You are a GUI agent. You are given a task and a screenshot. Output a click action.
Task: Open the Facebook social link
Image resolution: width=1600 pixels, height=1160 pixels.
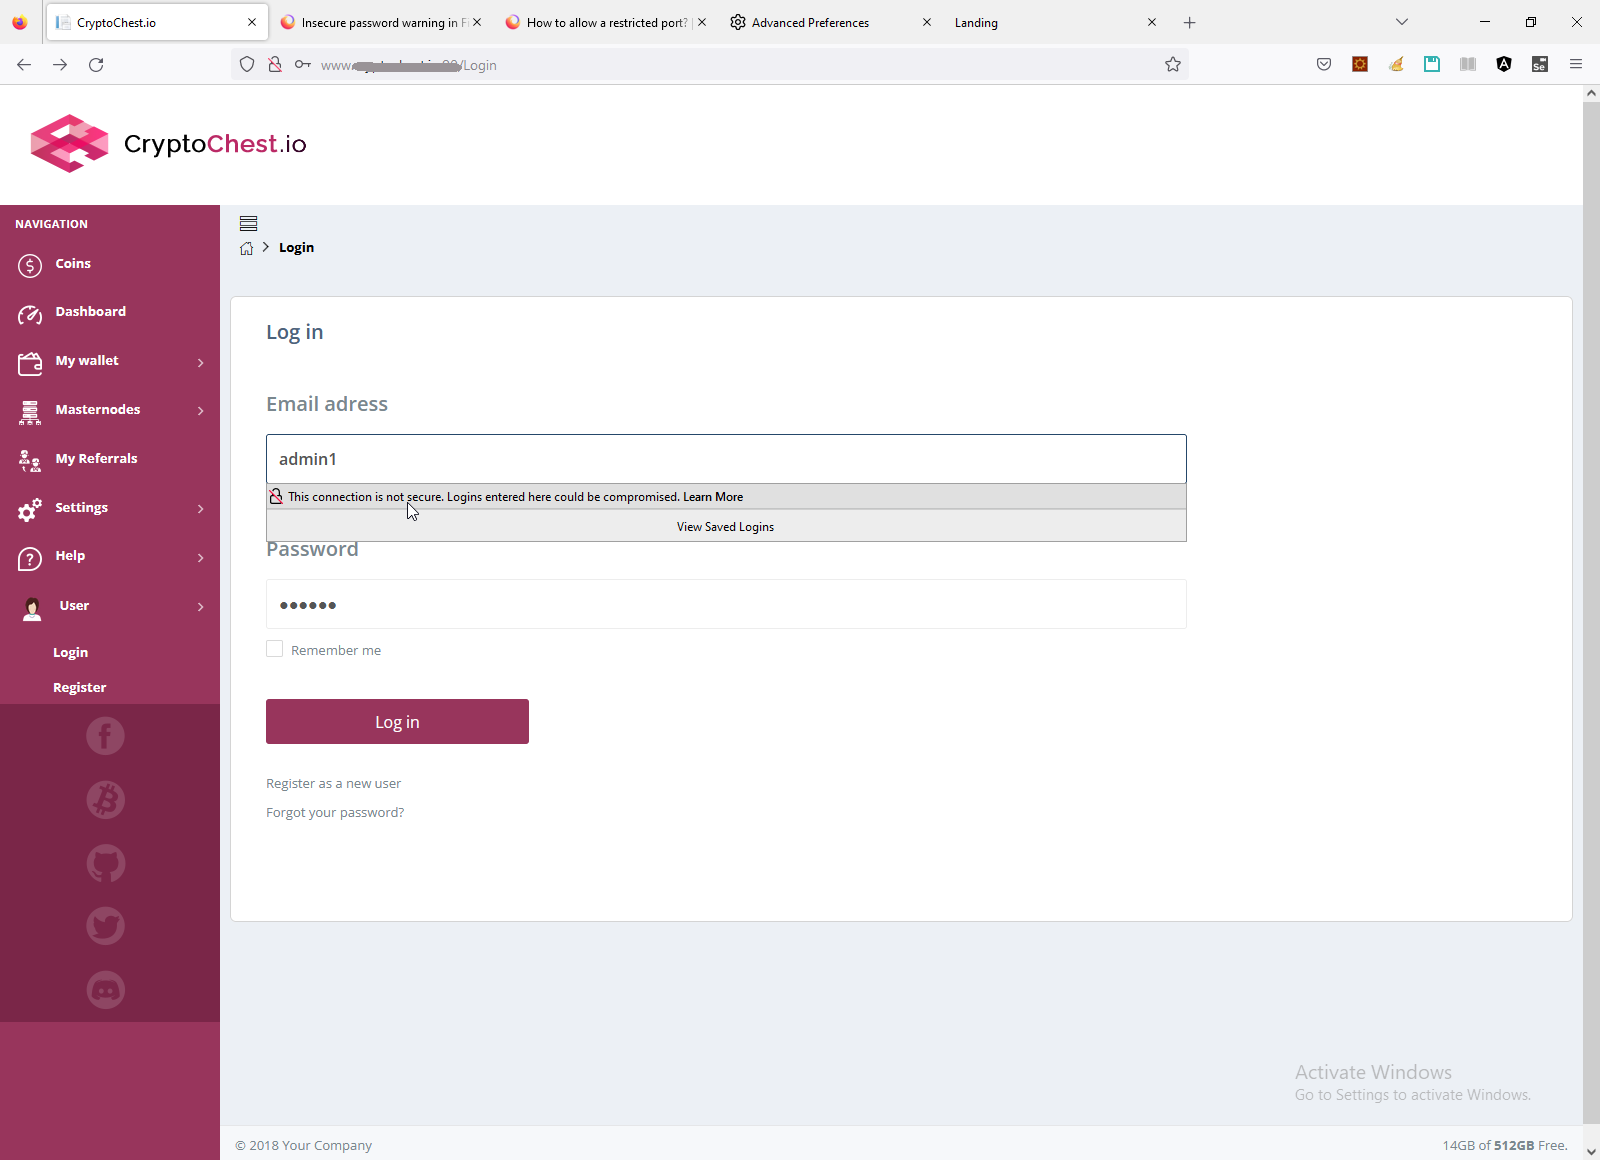point(105,736)
